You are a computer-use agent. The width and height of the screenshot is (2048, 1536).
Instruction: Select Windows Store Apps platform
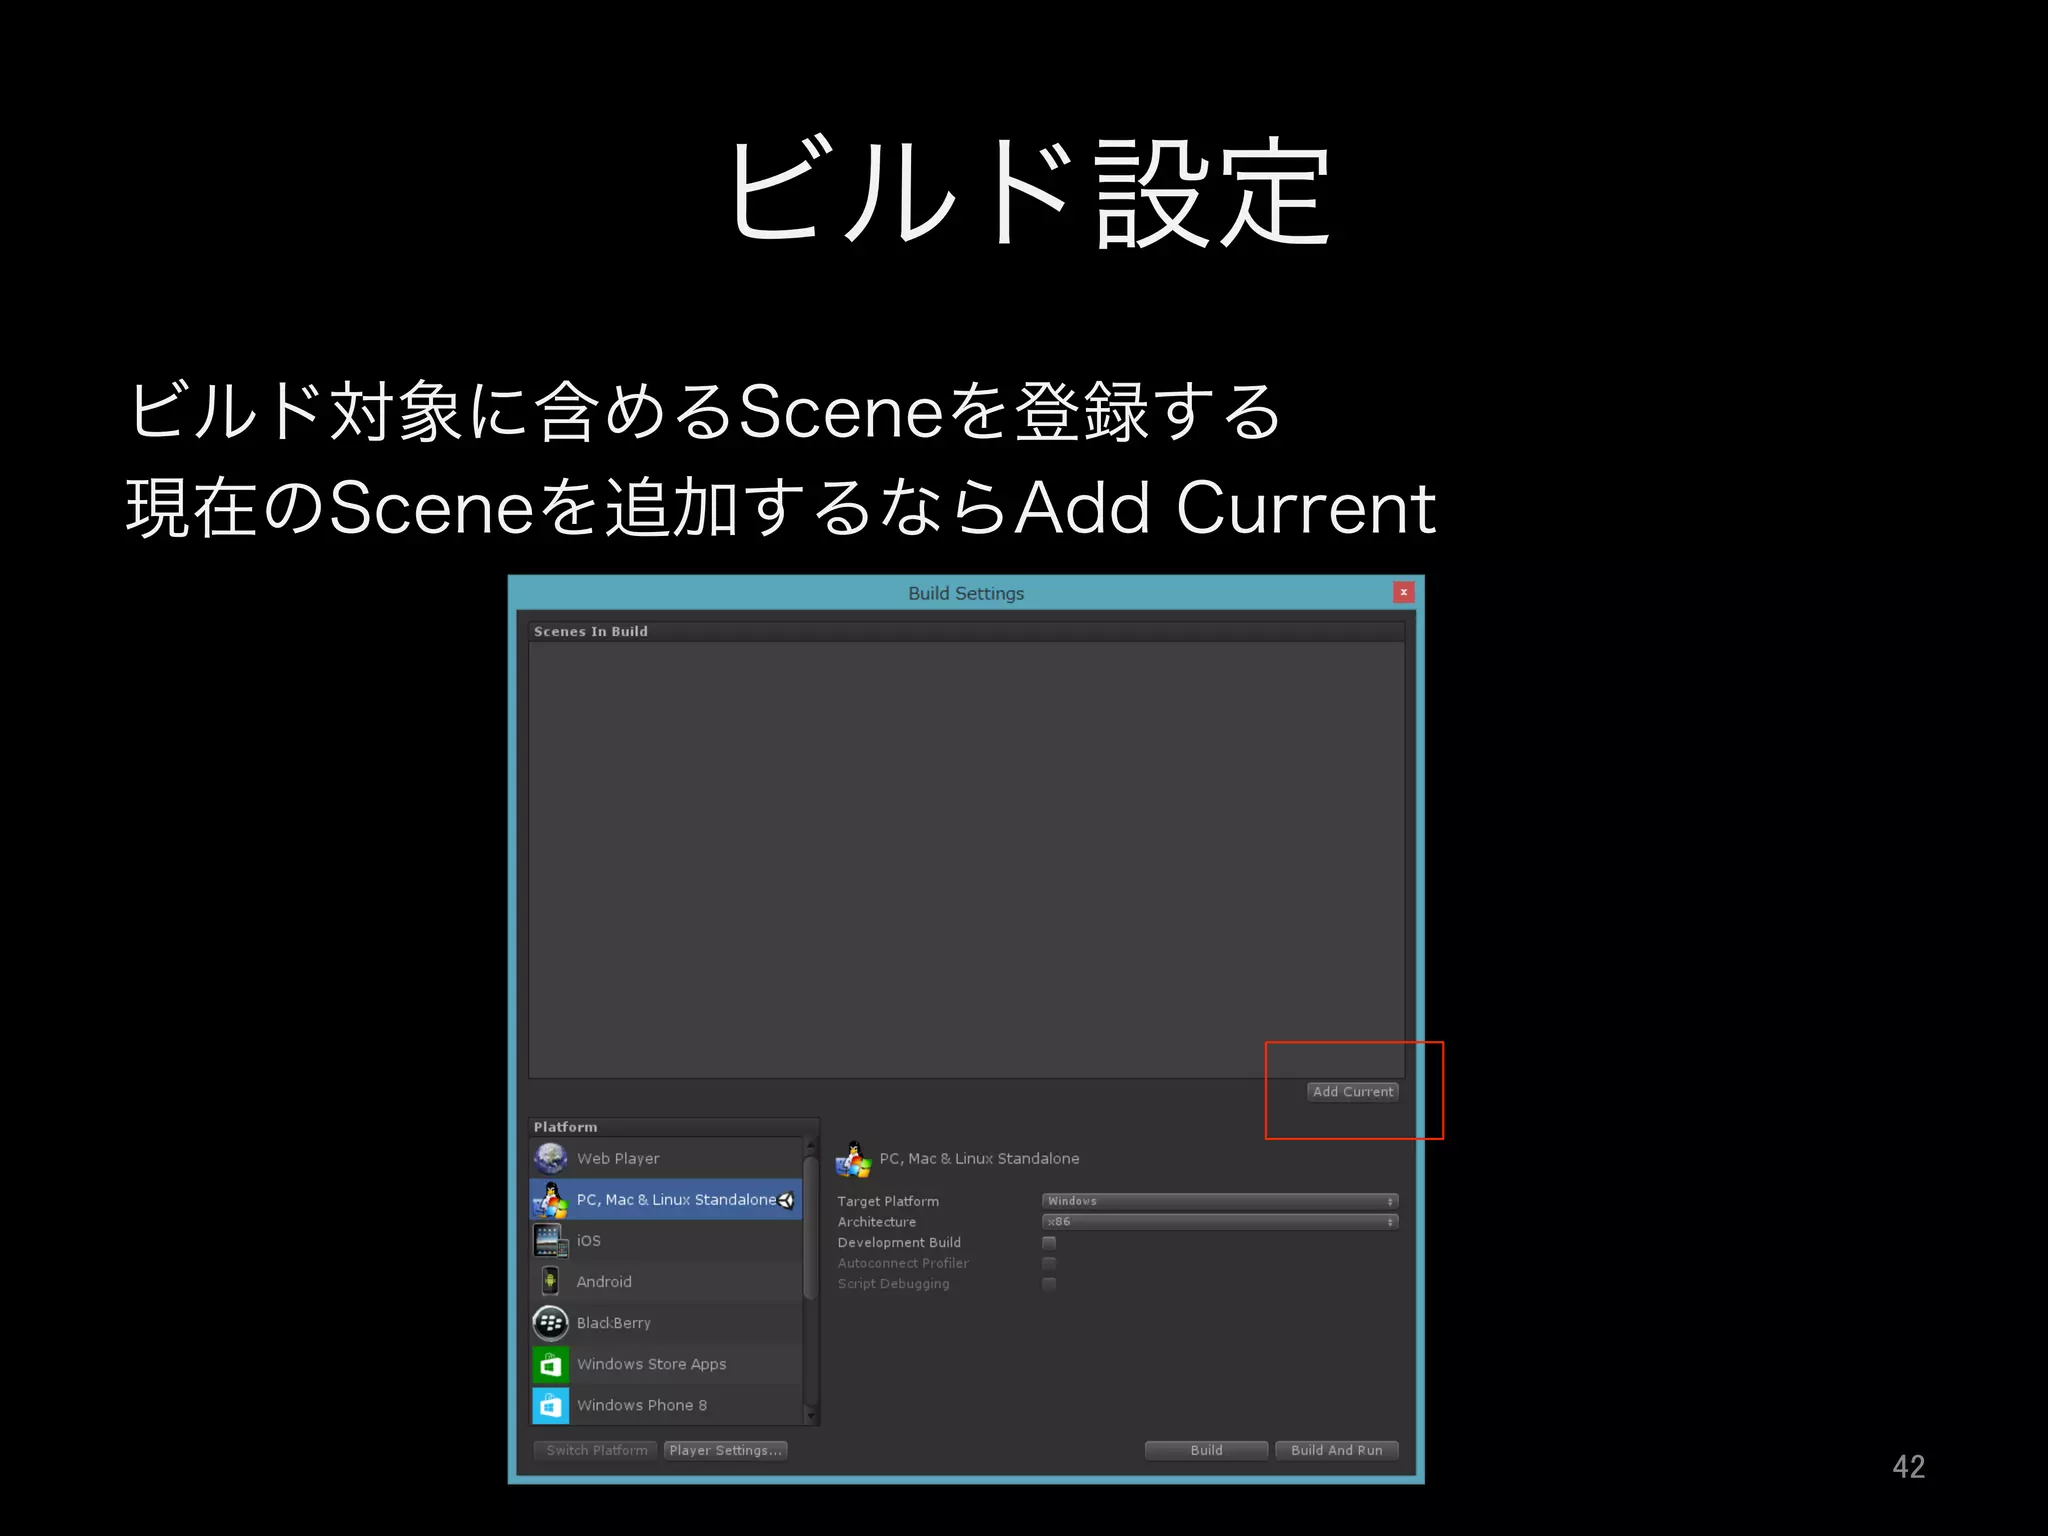coord(666,1364)
